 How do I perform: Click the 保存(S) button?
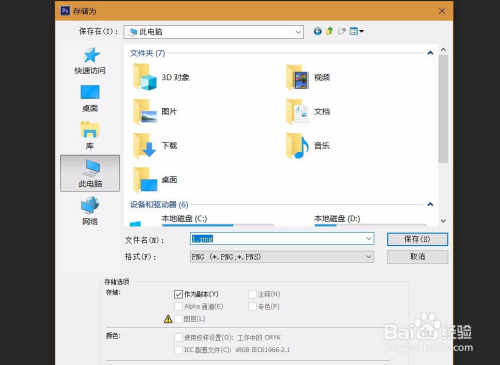(417, 239)
